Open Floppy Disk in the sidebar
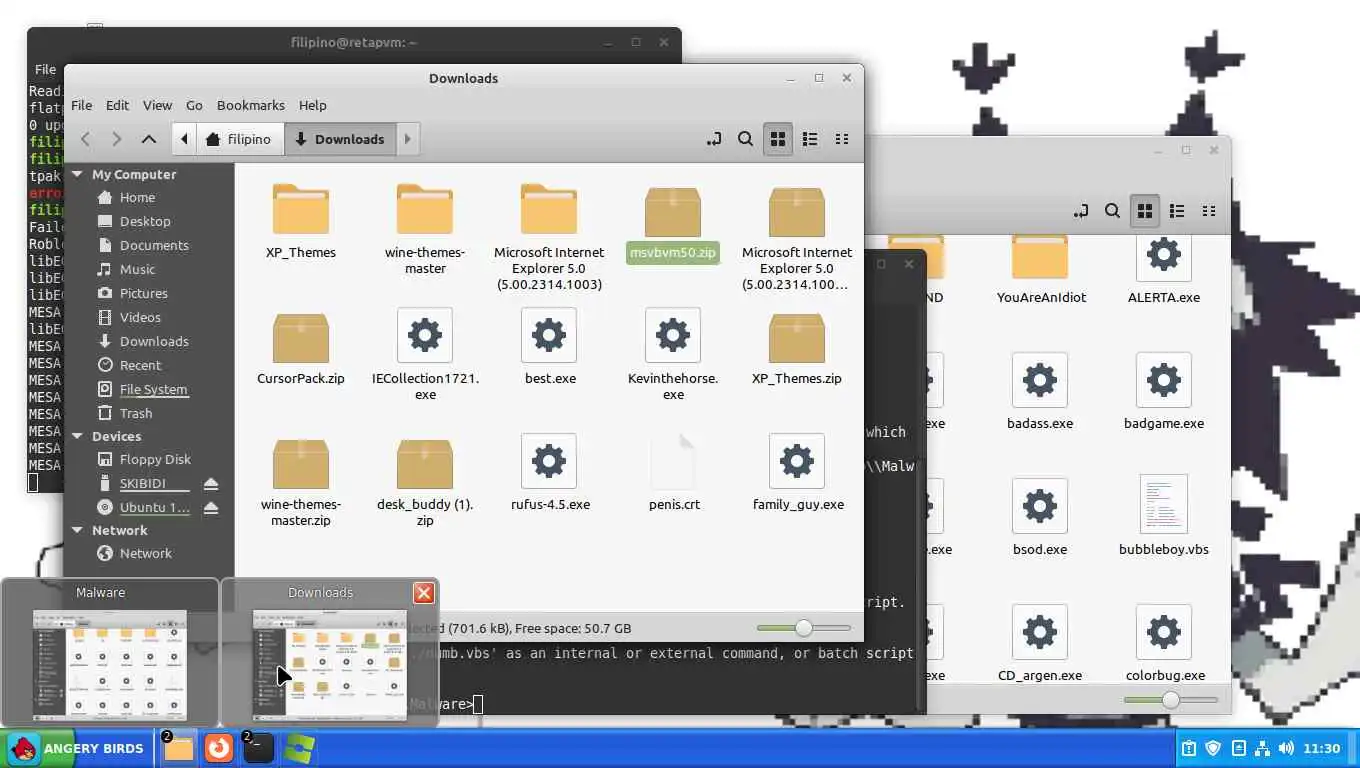 click(155, 459)
